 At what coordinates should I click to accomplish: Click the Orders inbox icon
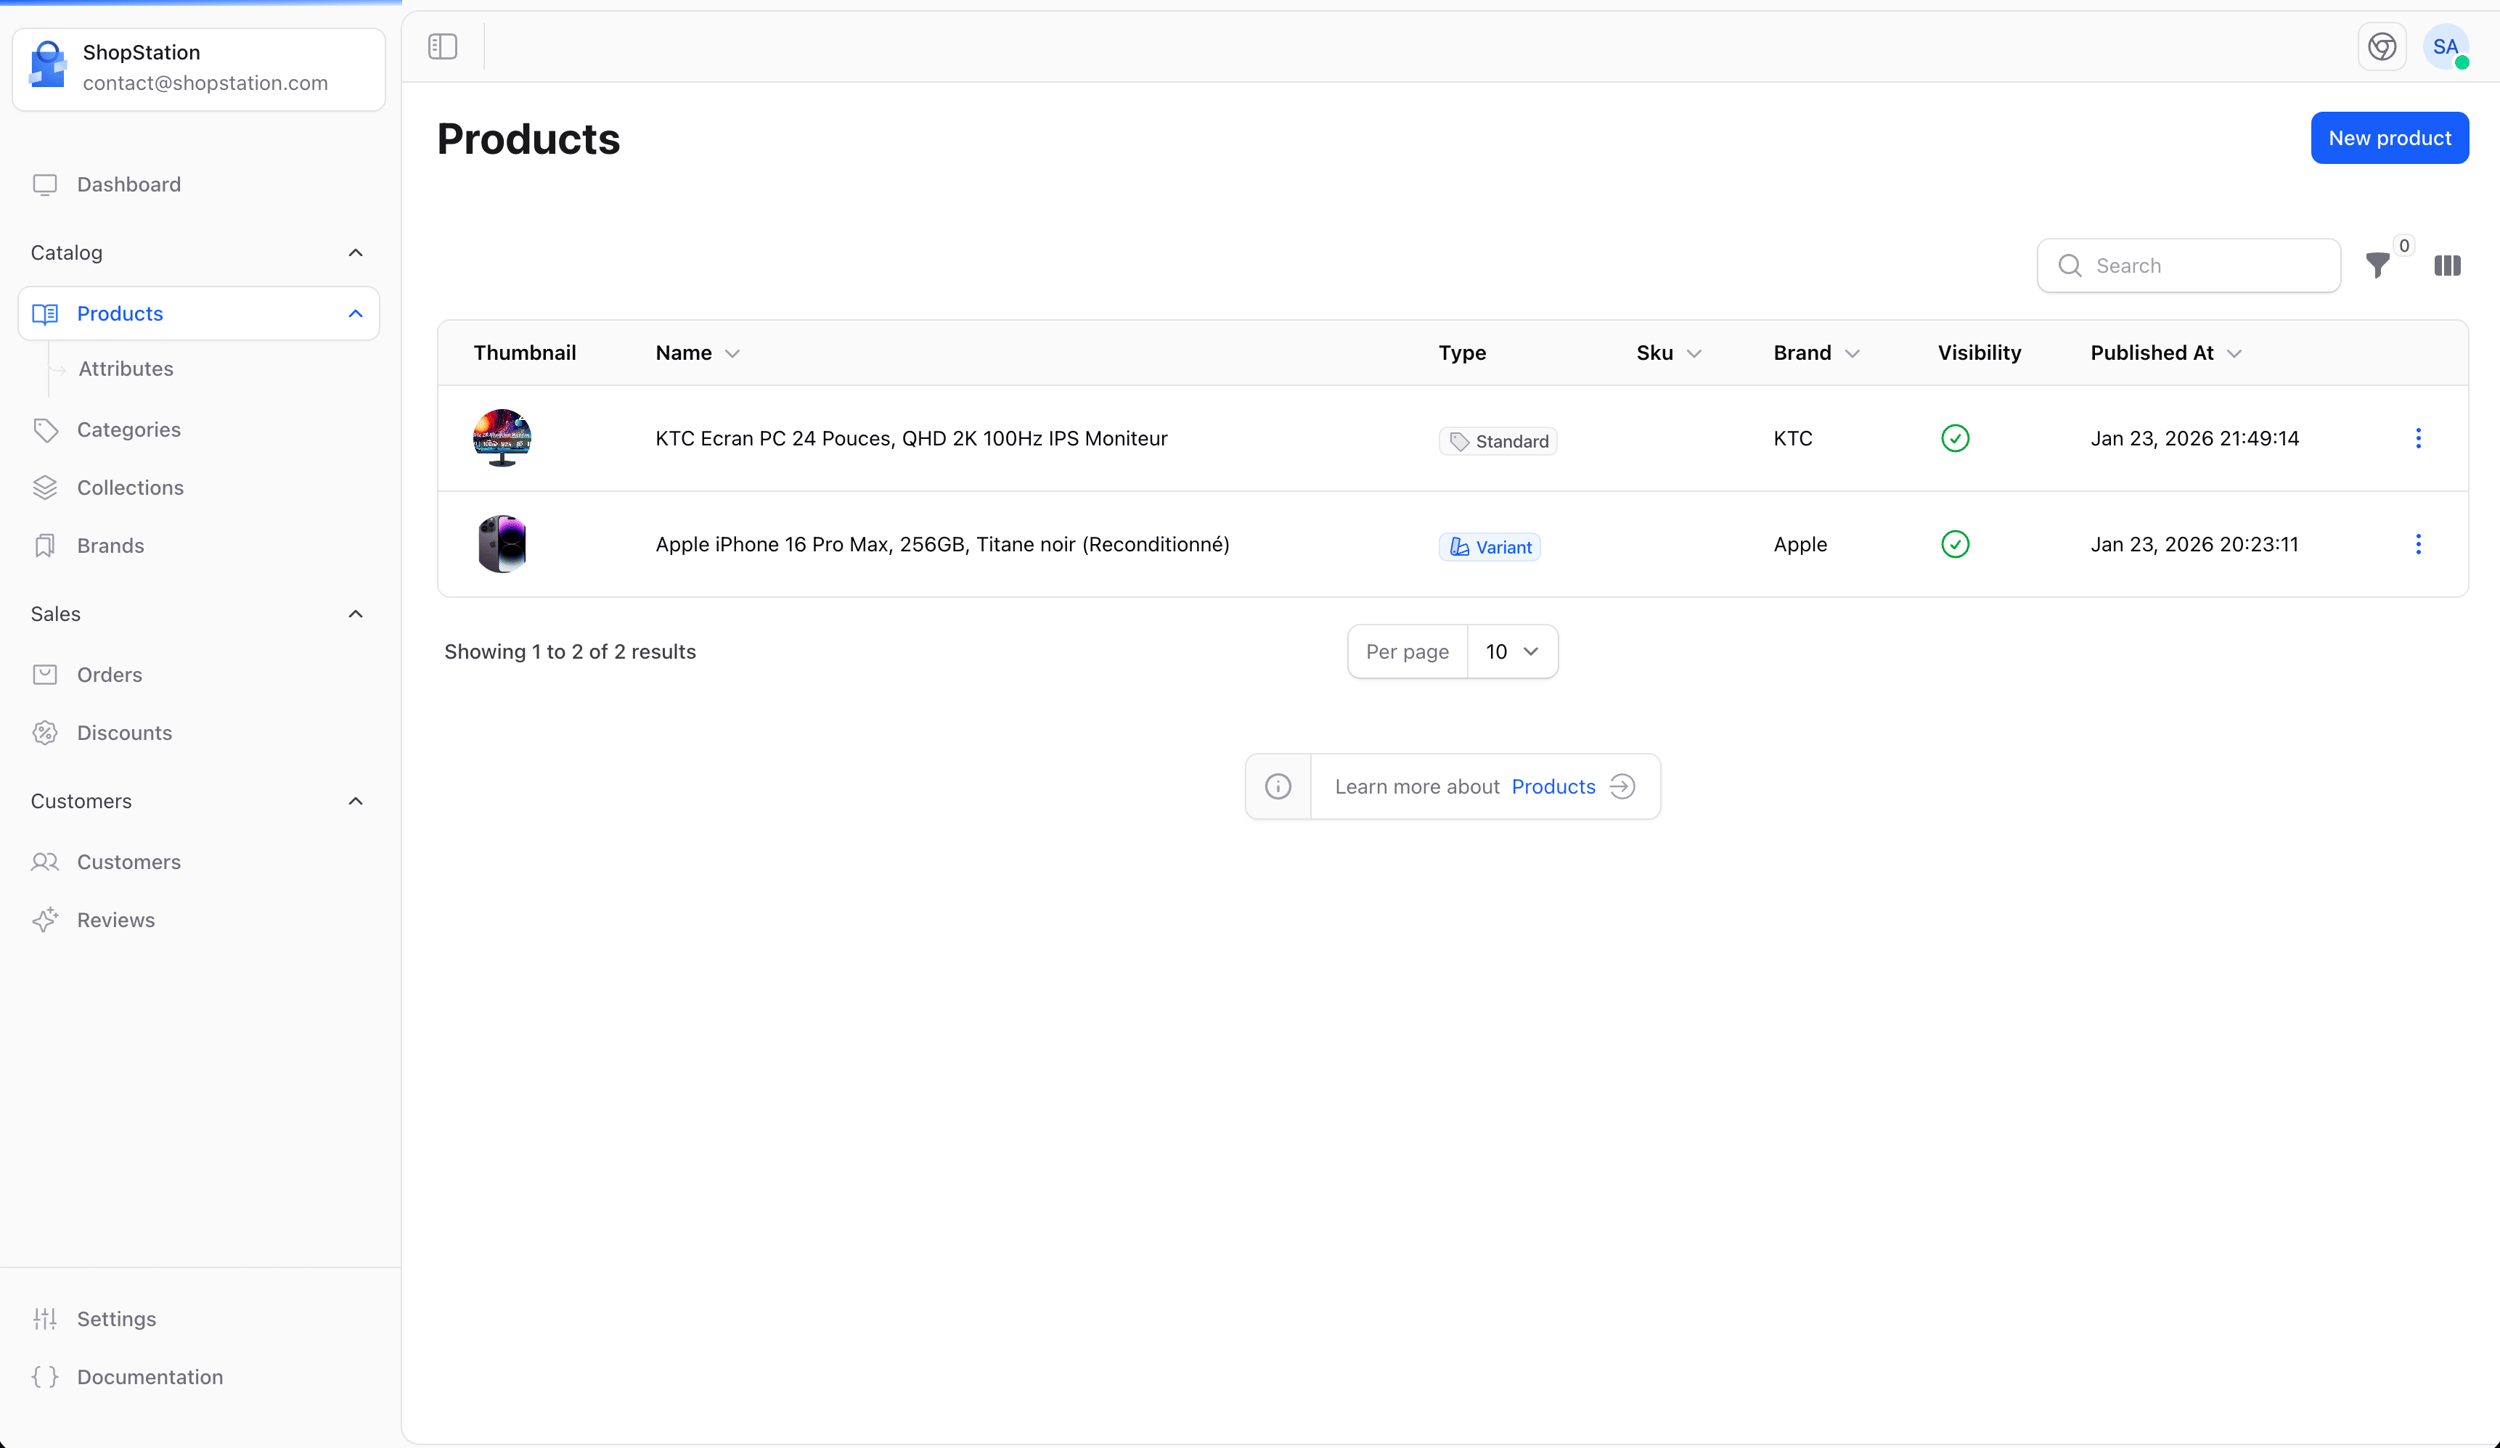(x=45, y=674)
